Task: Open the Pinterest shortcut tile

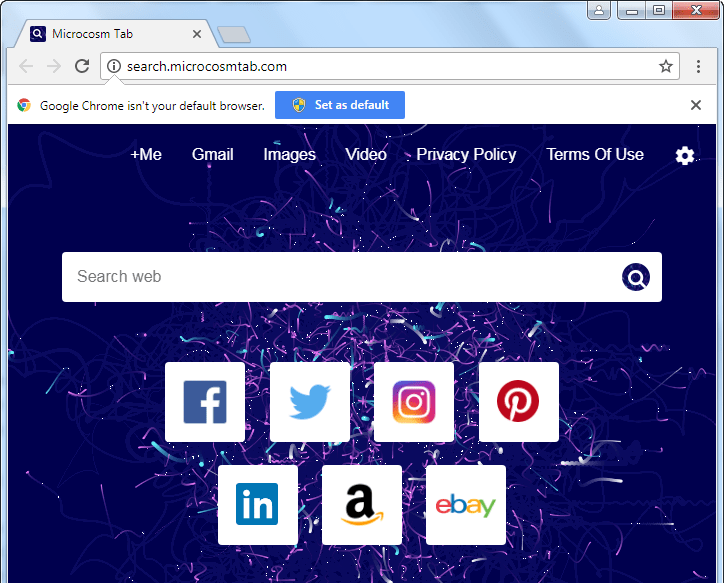Action: point(519,402)
